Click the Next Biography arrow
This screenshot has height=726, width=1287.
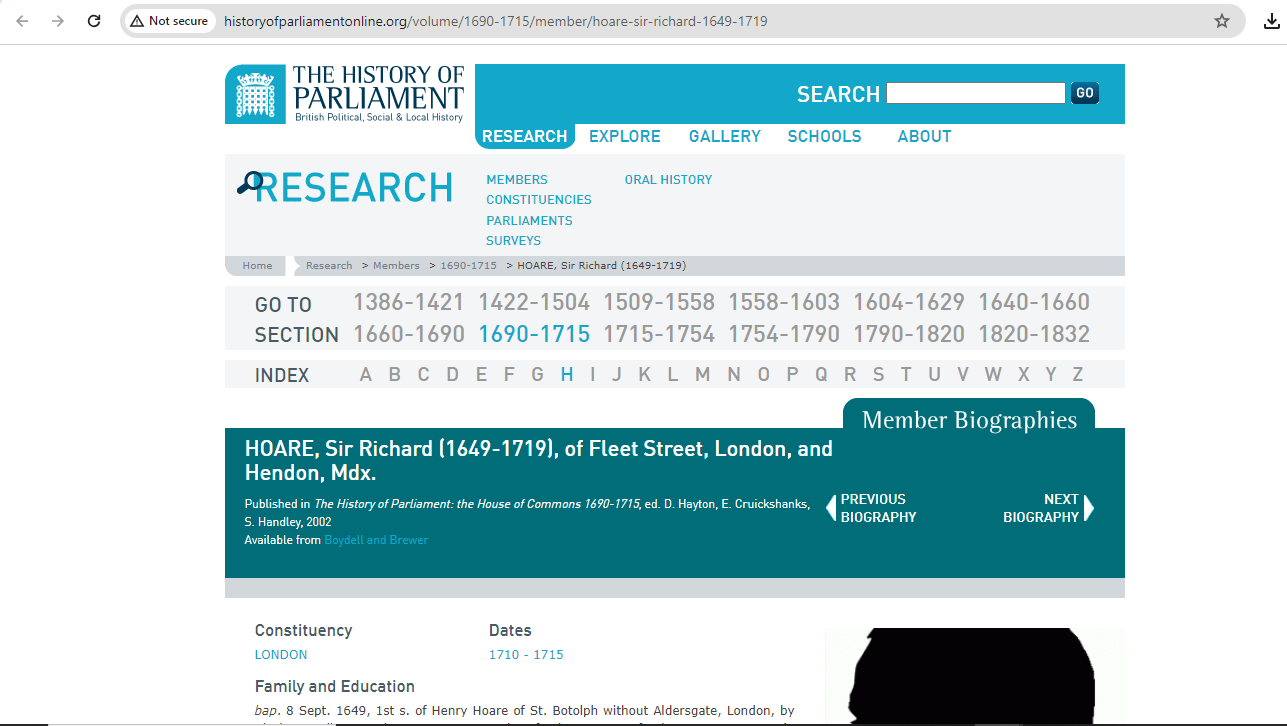(1089, 508)
